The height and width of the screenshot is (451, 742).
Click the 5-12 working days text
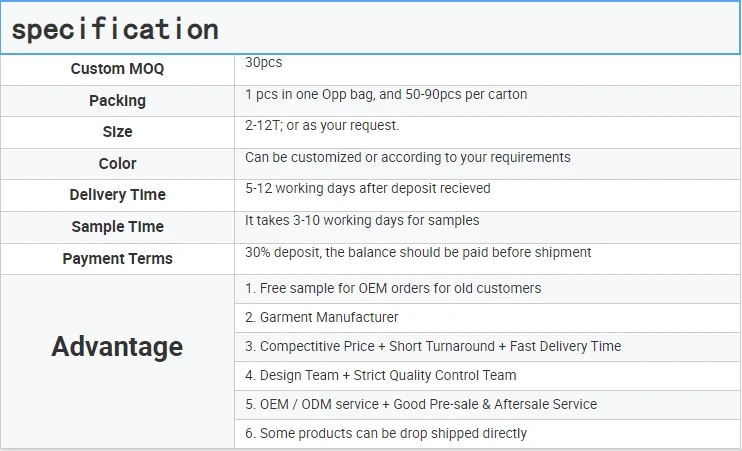pos(368,188)
